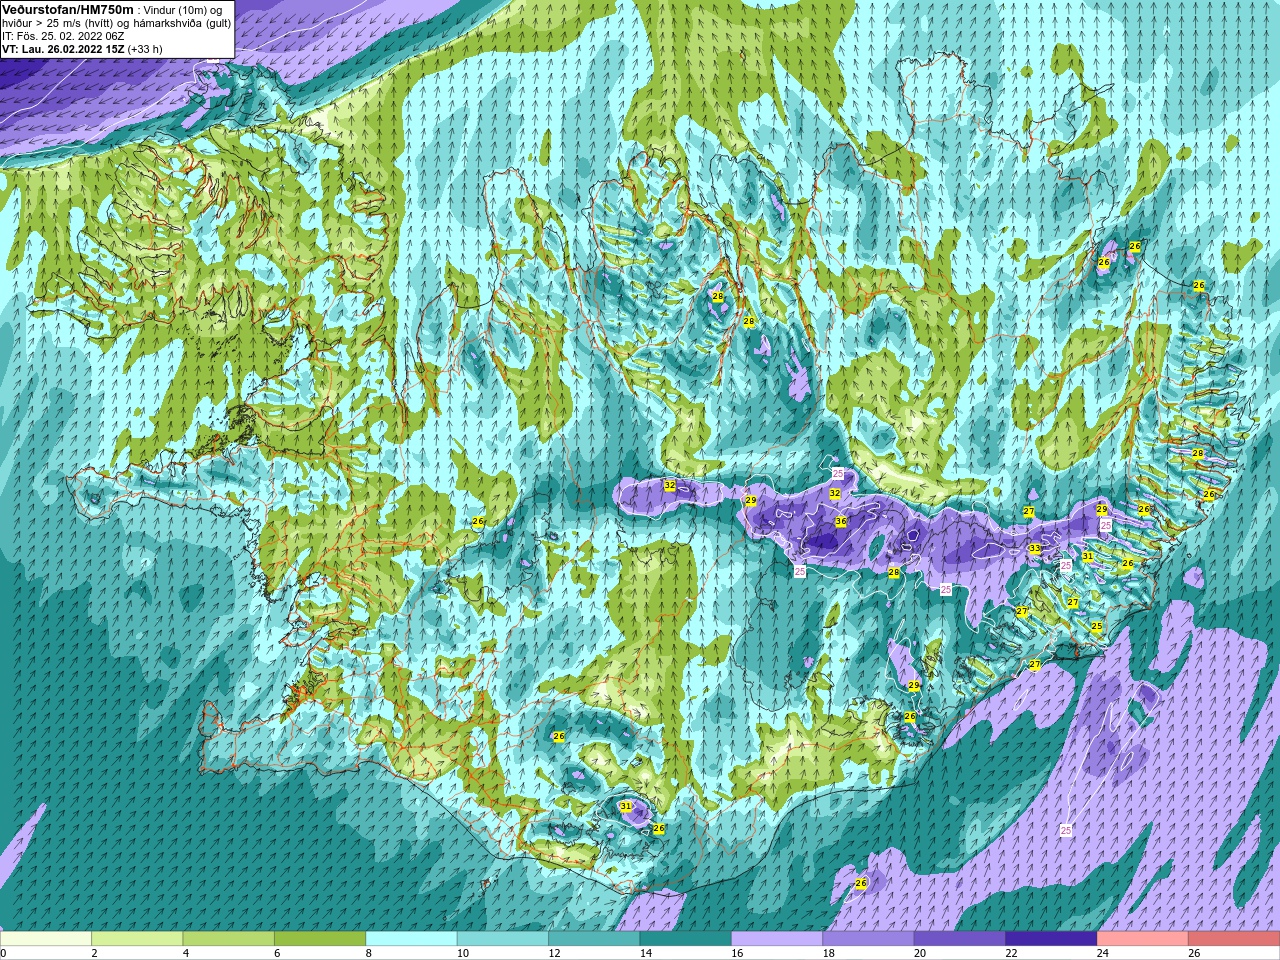Image resolution: width=1280 pixels, height=960 pixels.
Task: Click the legend color swatch between 2 and 4
Action: pyautogui.click(x=137, y=939)
